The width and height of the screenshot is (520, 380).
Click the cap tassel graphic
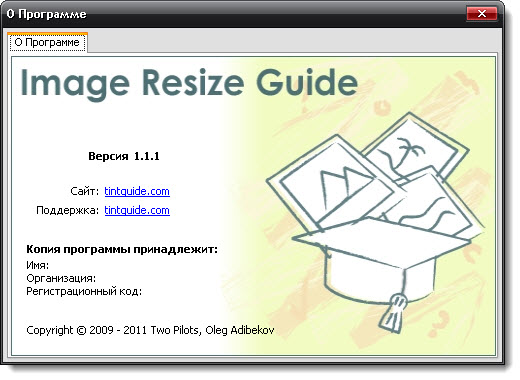(394, 313)
